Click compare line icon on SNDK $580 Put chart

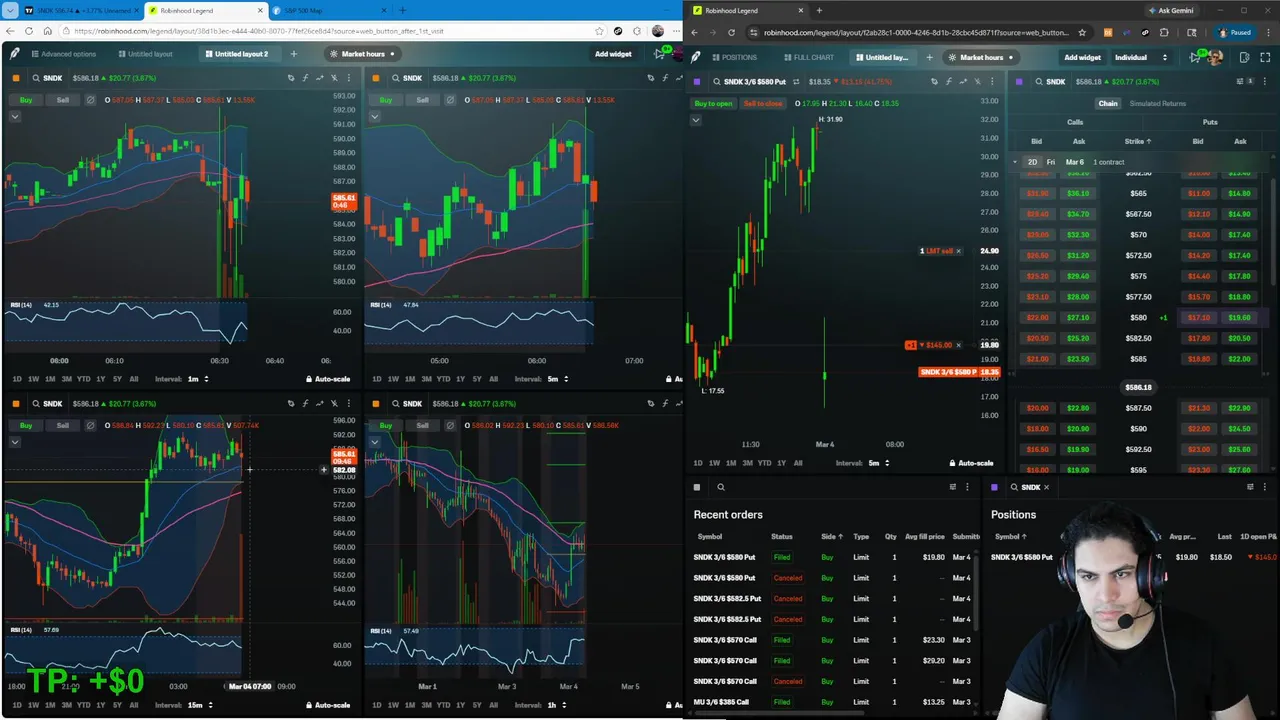pos(962,82)
